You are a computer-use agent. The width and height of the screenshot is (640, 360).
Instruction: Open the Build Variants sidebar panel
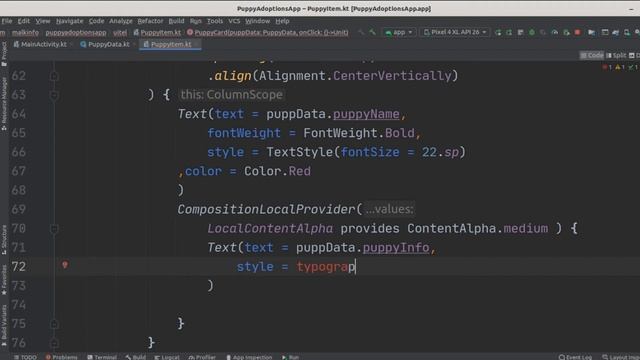click(4, 326)
